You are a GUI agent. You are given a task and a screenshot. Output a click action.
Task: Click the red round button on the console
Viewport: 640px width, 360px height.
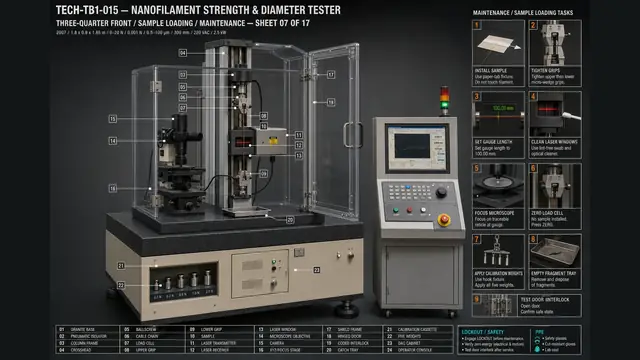(x=409, y=210)
